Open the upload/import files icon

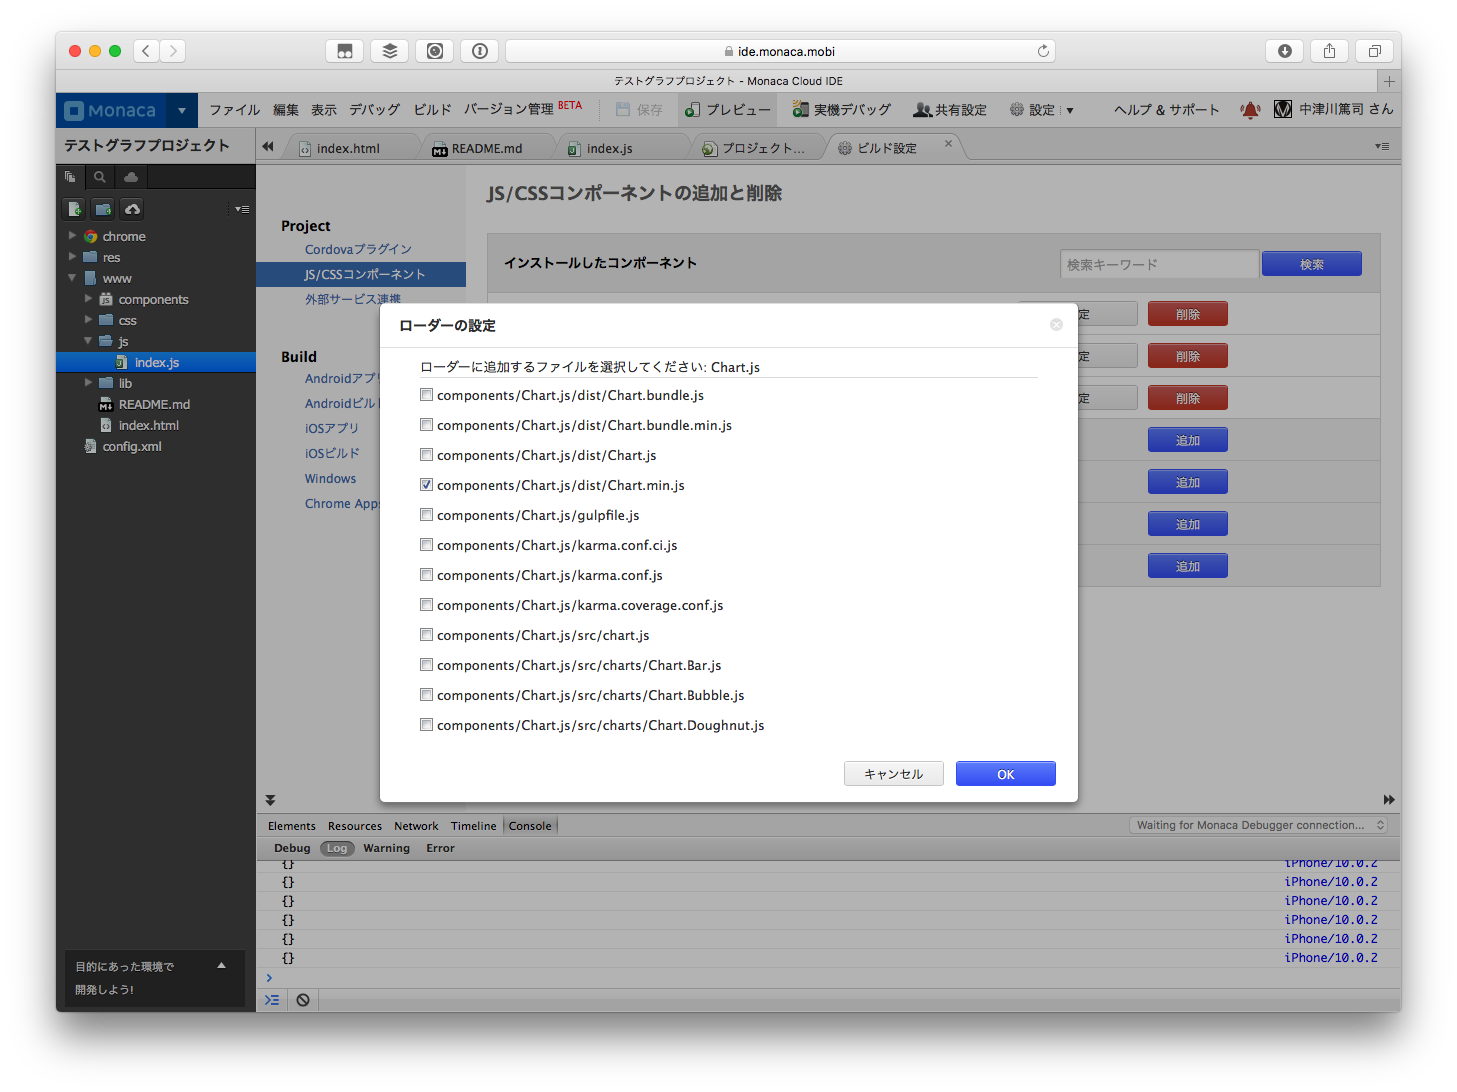131,208
